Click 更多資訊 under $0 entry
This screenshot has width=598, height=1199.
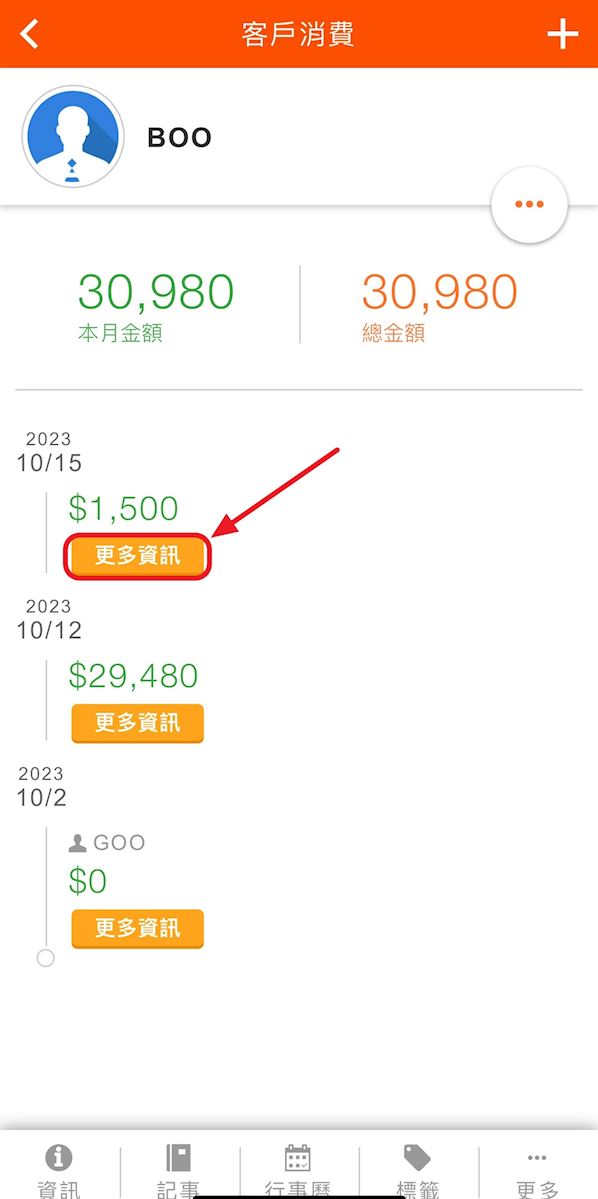tap(138, 929)
